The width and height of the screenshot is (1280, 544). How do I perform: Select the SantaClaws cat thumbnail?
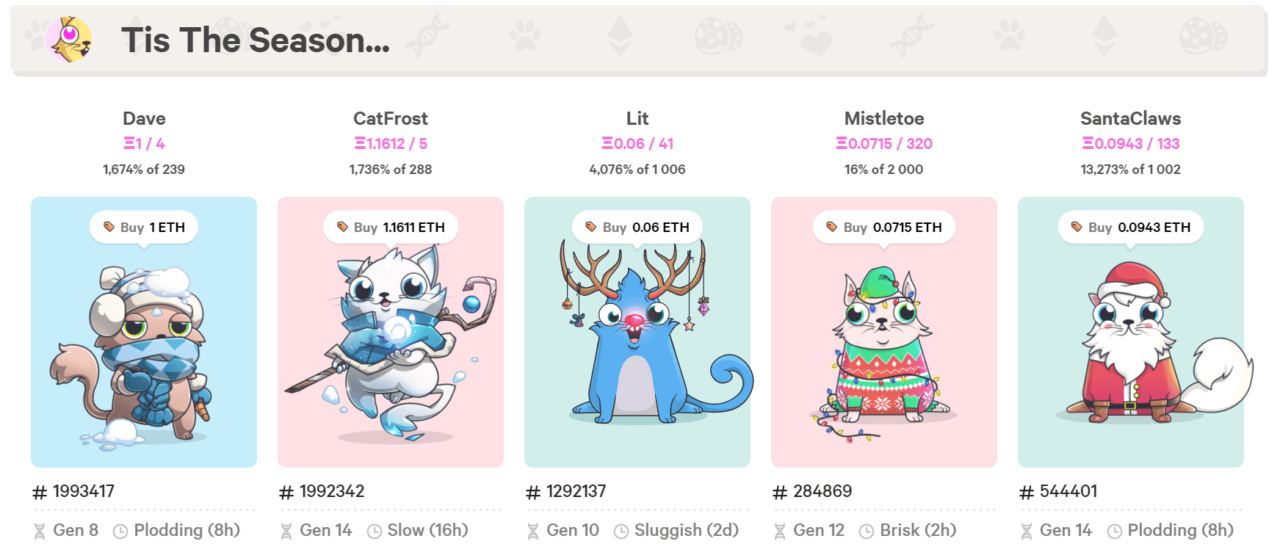(x=1131, y=332)
